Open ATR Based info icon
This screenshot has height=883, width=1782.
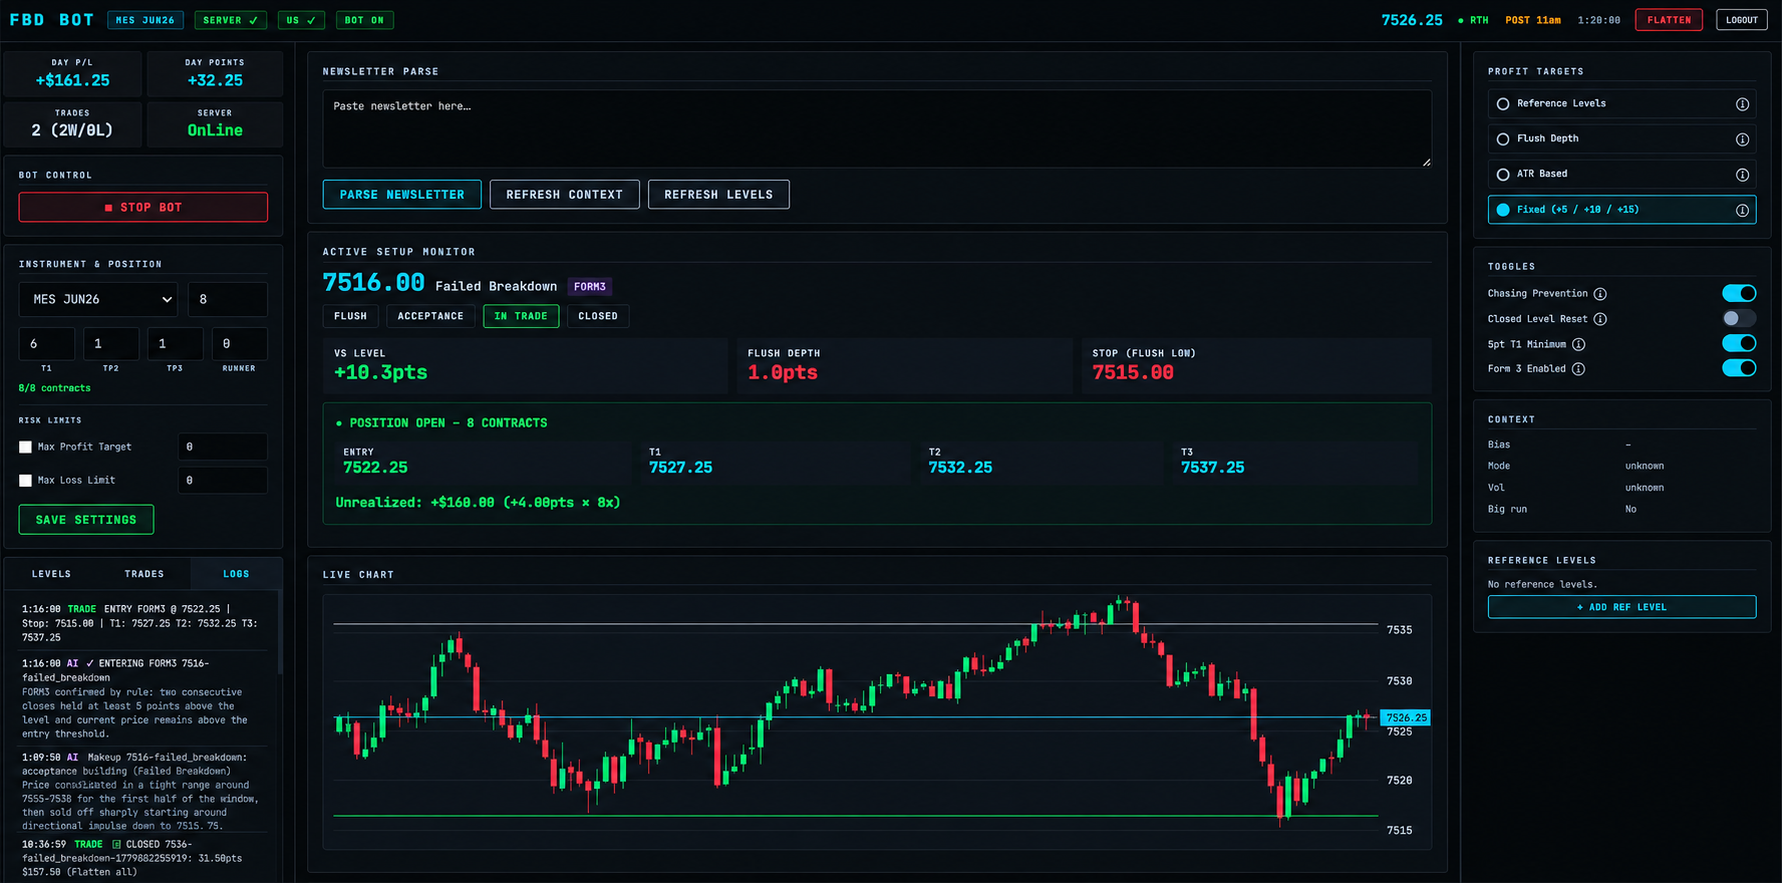[x=1742, y=175]
